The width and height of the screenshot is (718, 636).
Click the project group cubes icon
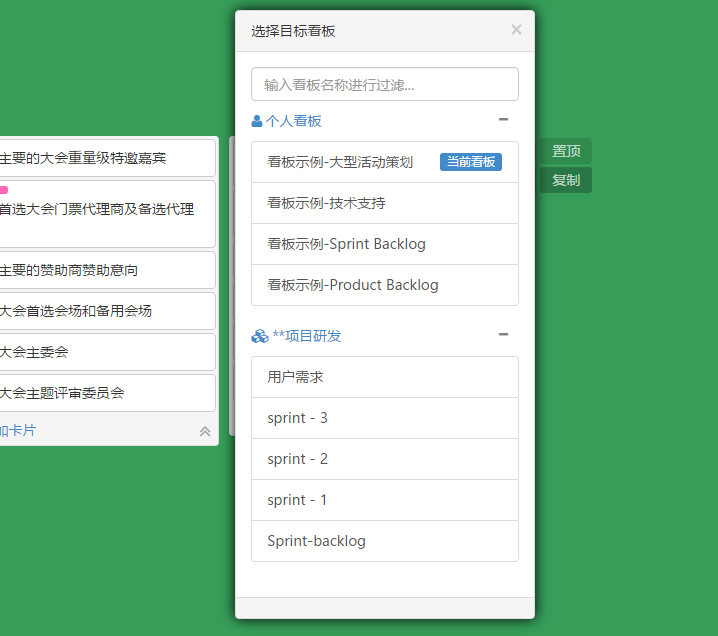[x=259, y=336]
